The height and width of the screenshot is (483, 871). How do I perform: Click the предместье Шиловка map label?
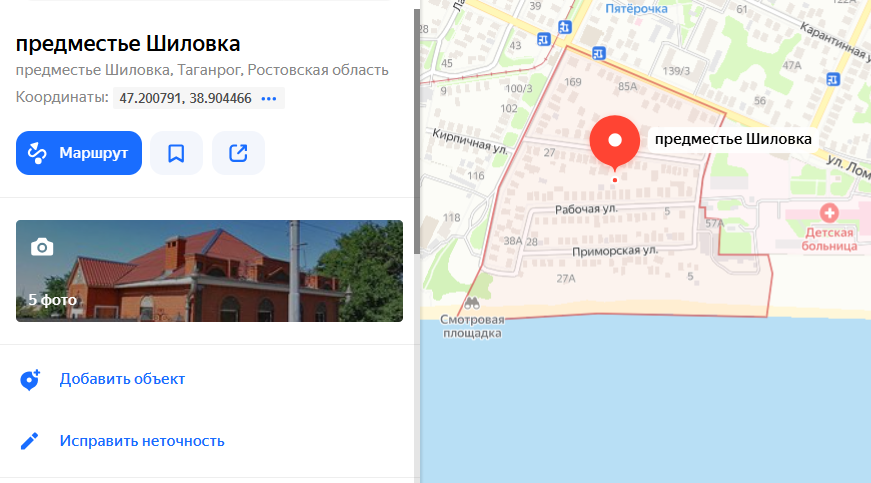pos(733,139)
